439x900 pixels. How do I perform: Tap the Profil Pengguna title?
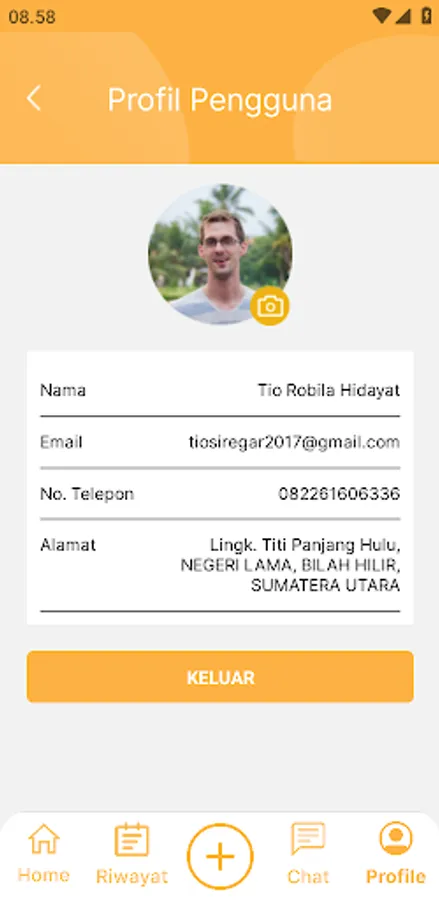[x=220, y=100]
